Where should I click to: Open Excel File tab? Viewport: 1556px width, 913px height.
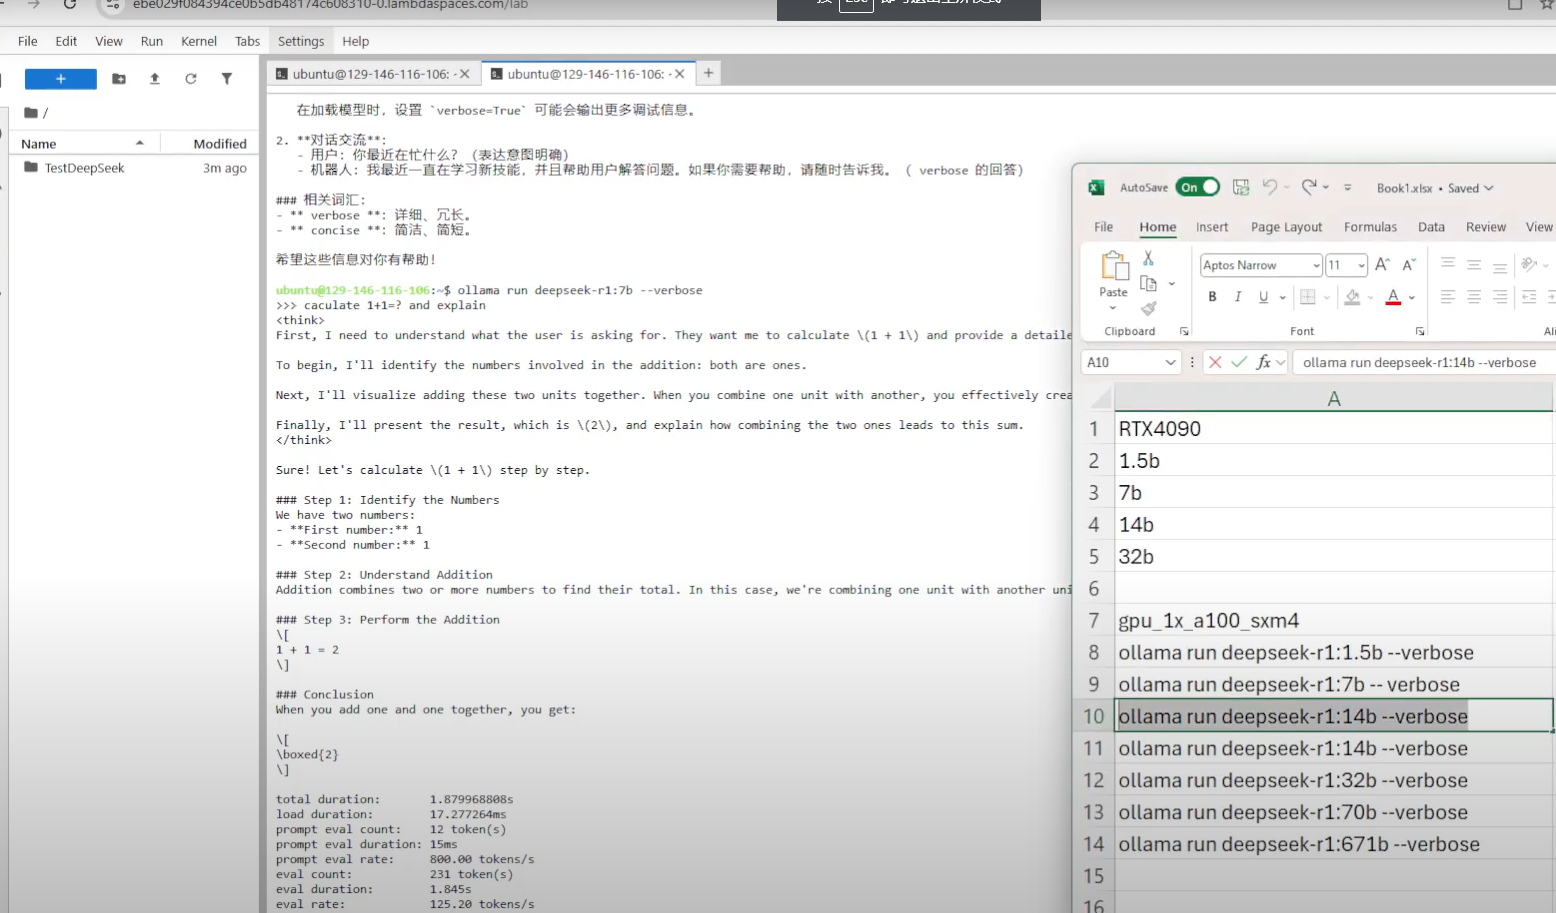1104,227
